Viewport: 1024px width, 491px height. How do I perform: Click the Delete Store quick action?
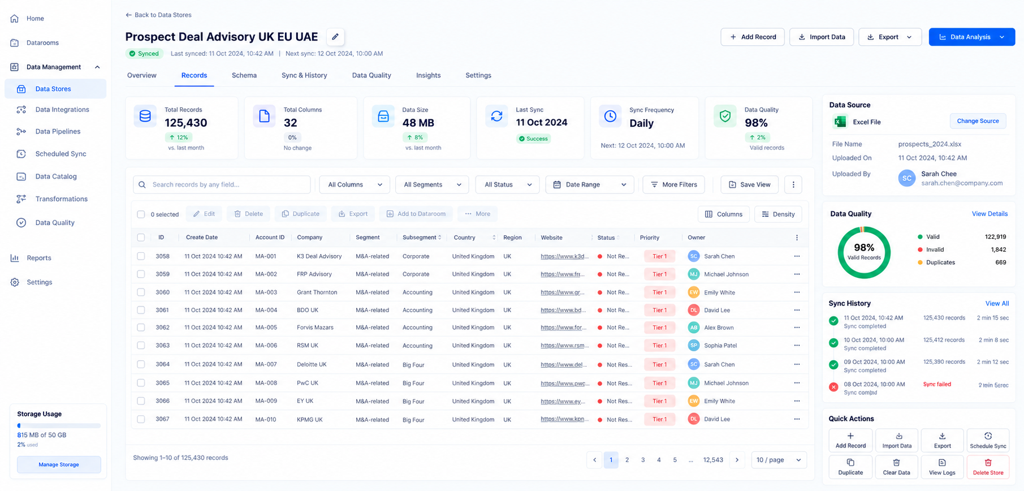[x=987, y=466]
